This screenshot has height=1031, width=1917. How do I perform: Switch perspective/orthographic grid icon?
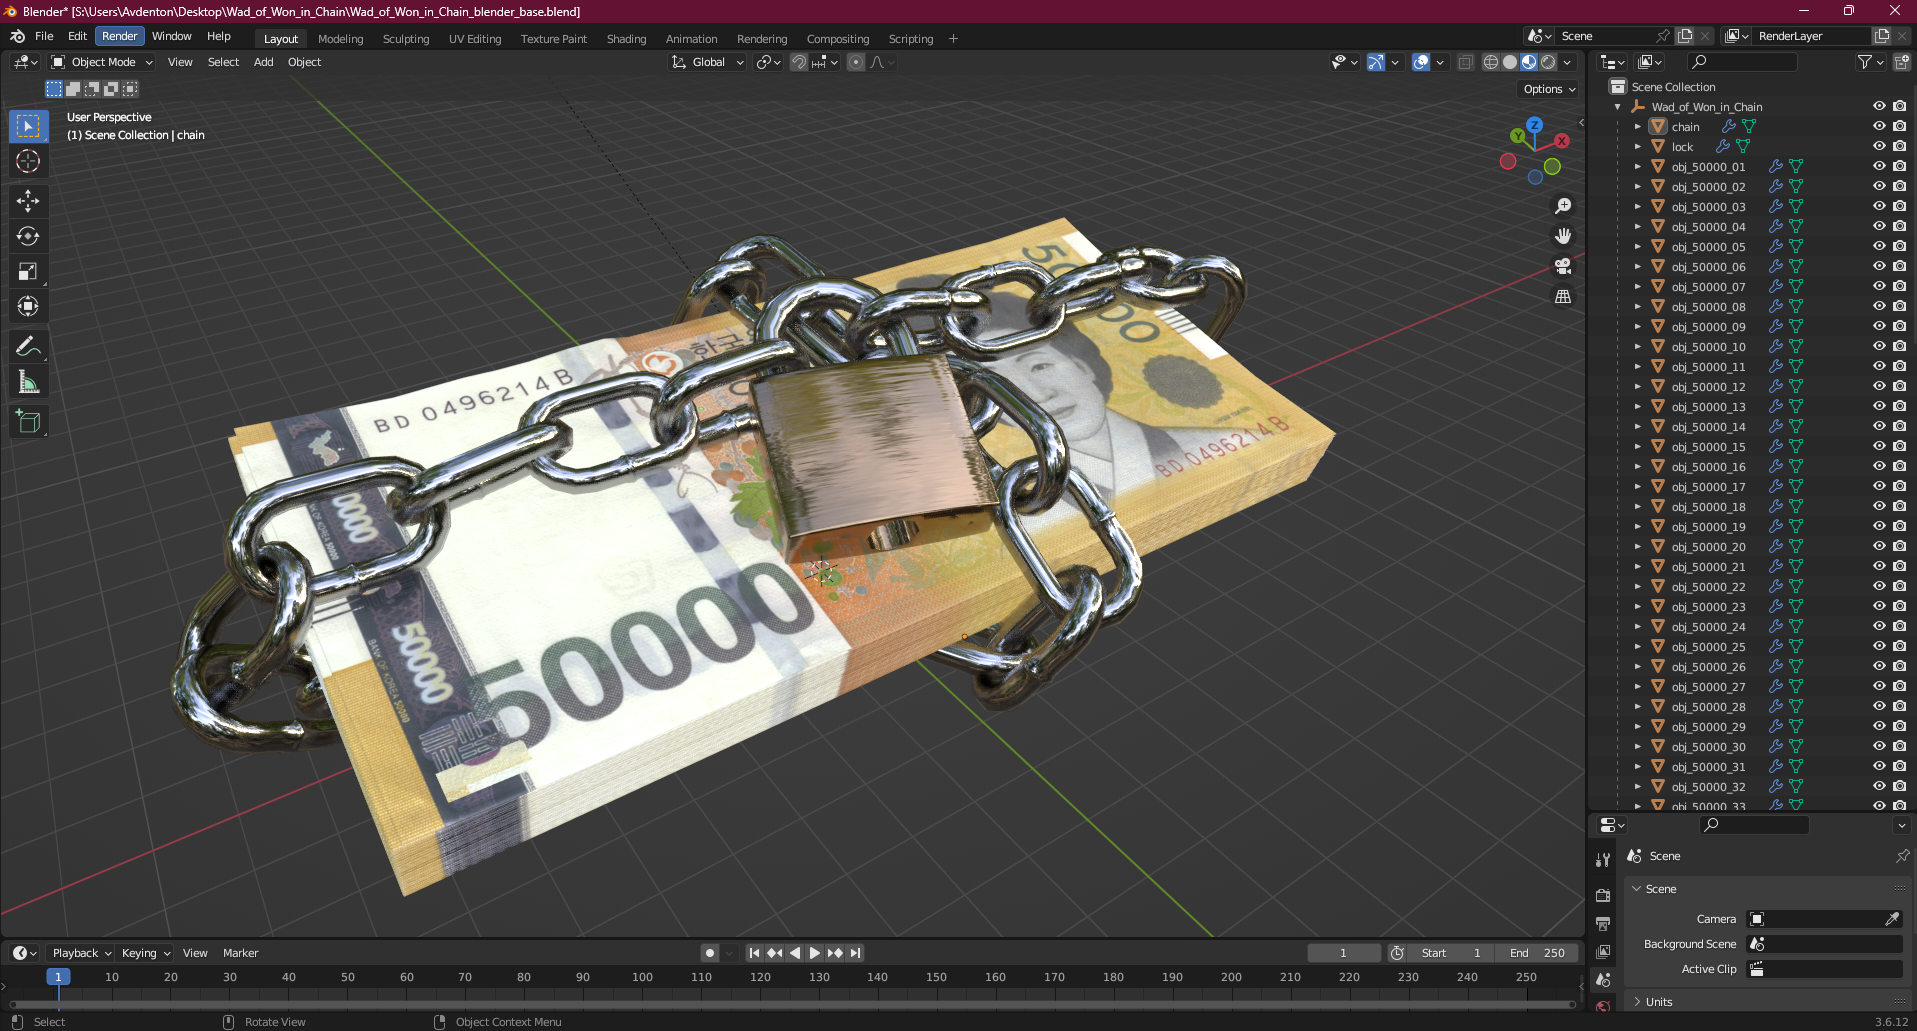pyautogui.click(x=1563, y=297)
